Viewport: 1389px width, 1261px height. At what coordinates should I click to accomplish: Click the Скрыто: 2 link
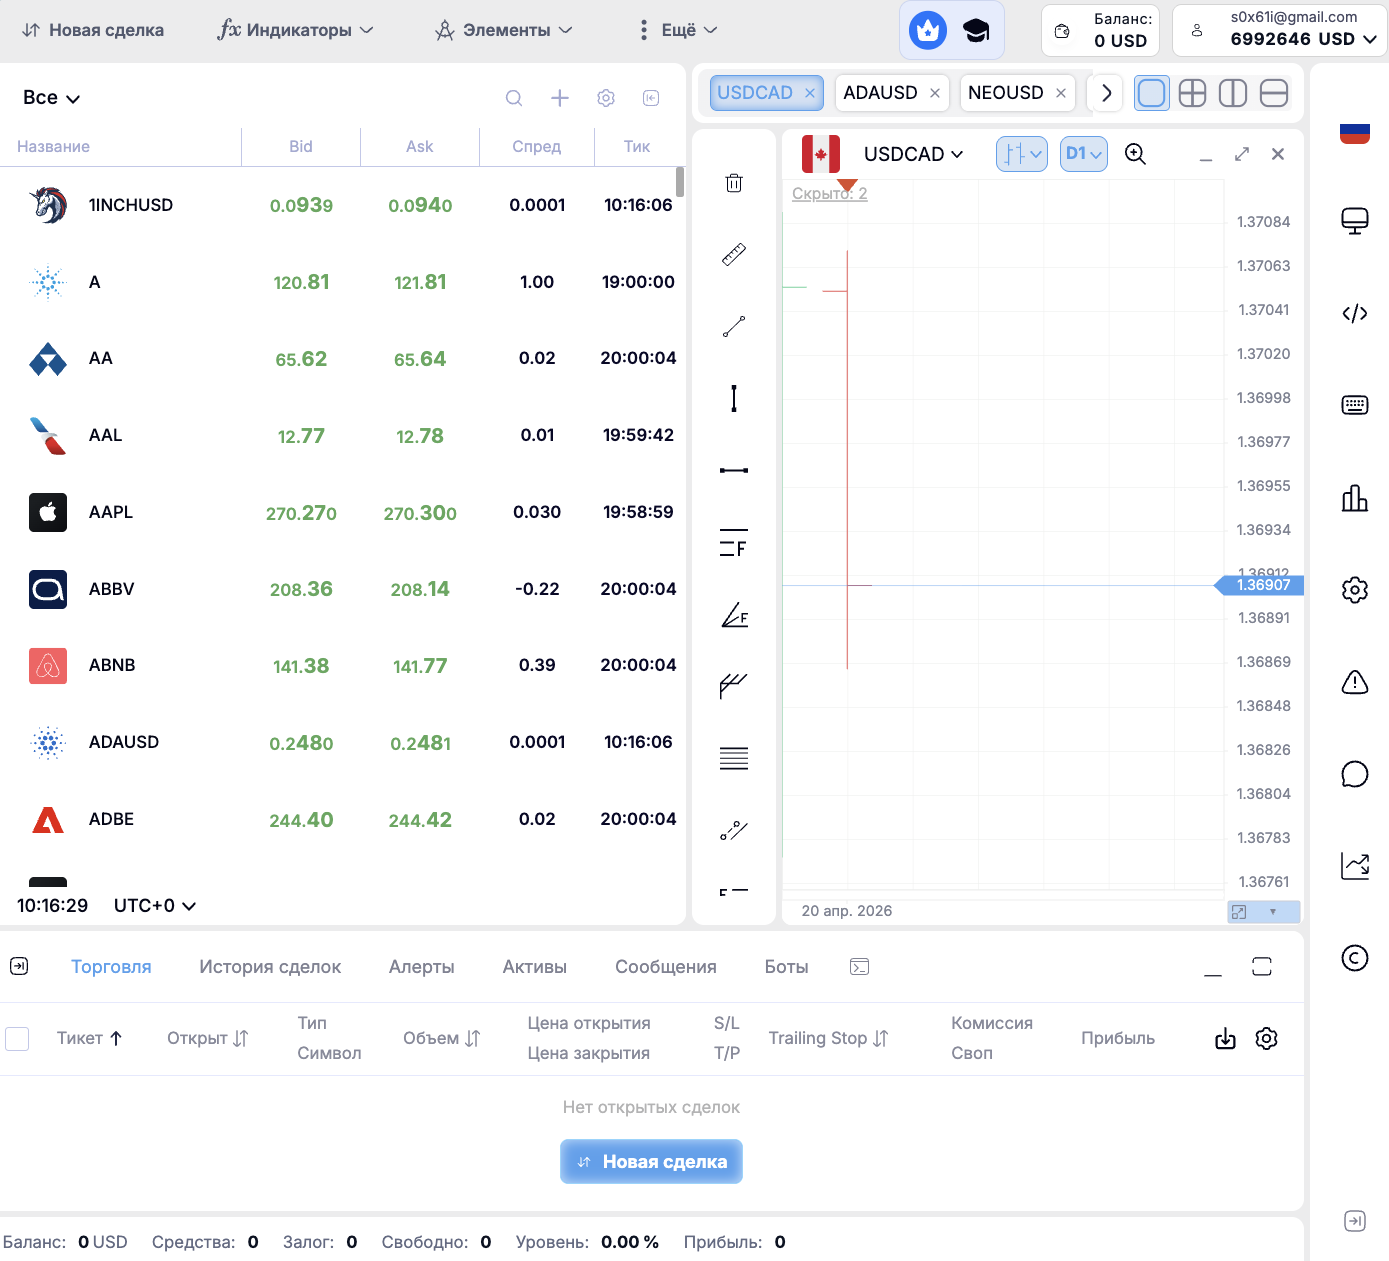tap(829, 194)
